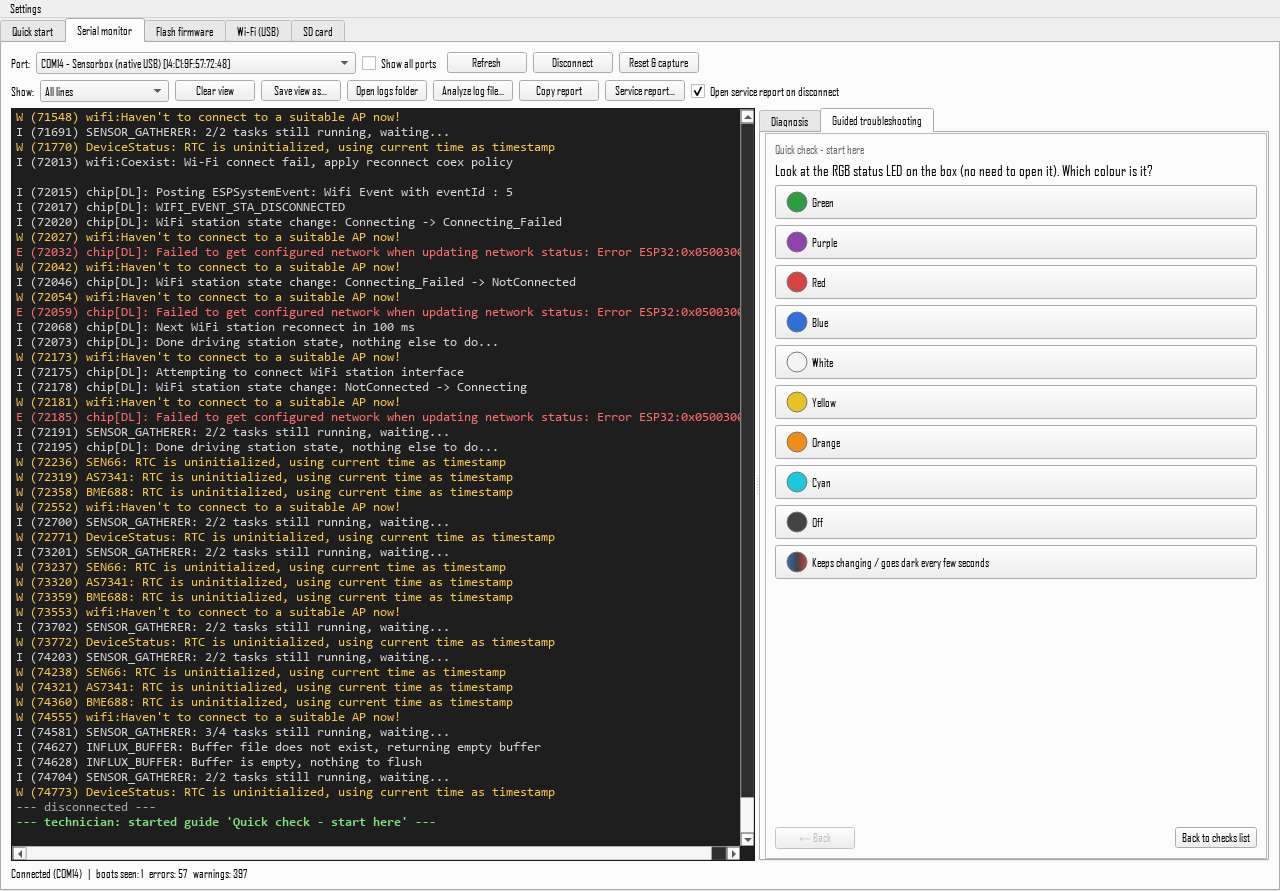Enable the Show all ports checkbox
1280x891 pixels.
tap(369, 63)
